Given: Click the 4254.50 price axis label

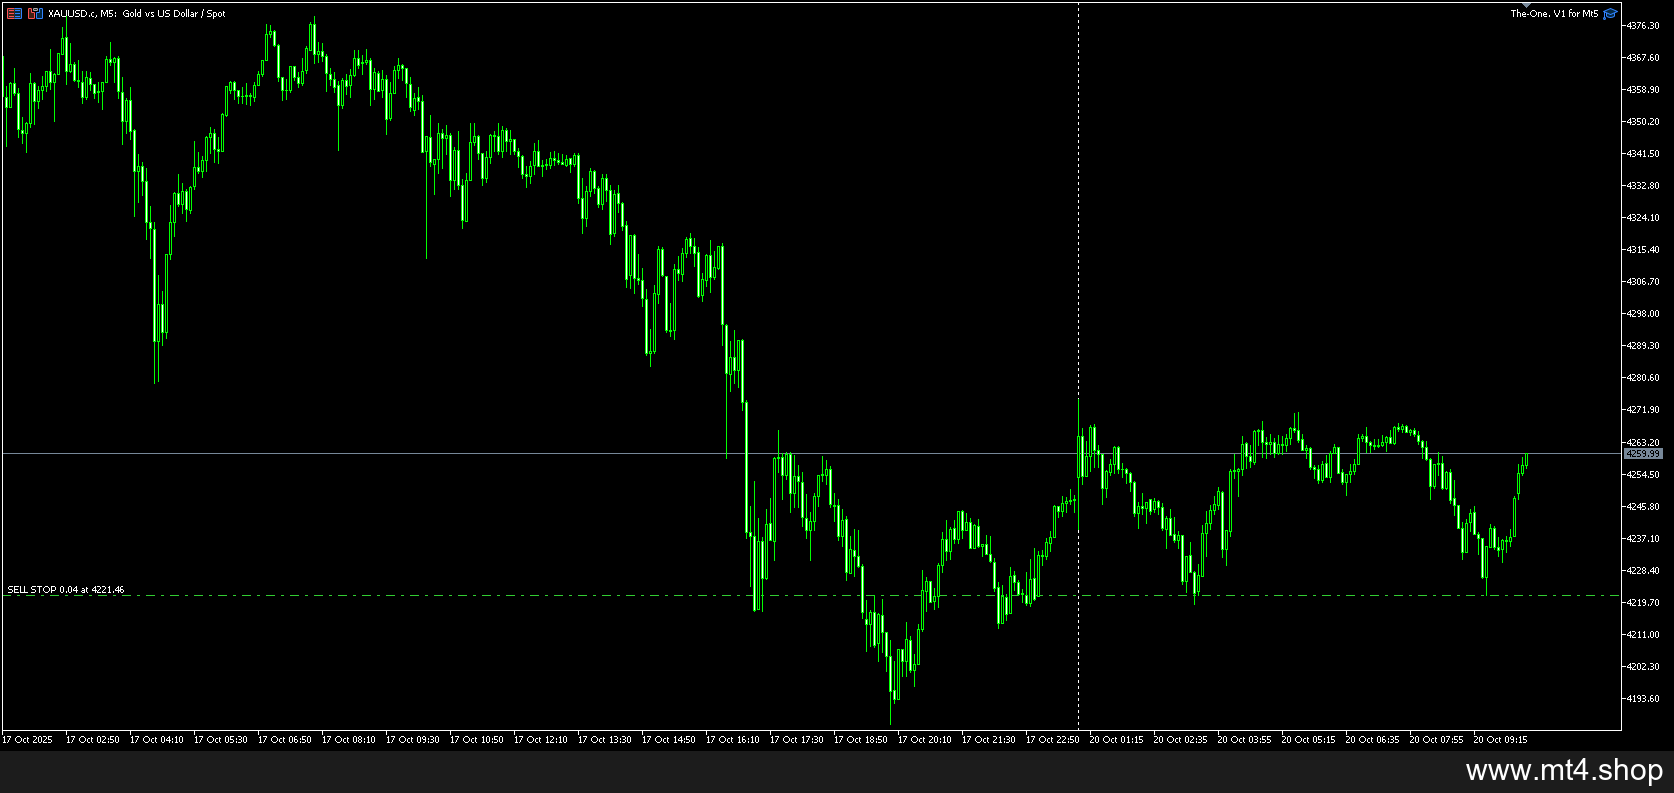Looking at the screenshot, I should point(1643,475).
